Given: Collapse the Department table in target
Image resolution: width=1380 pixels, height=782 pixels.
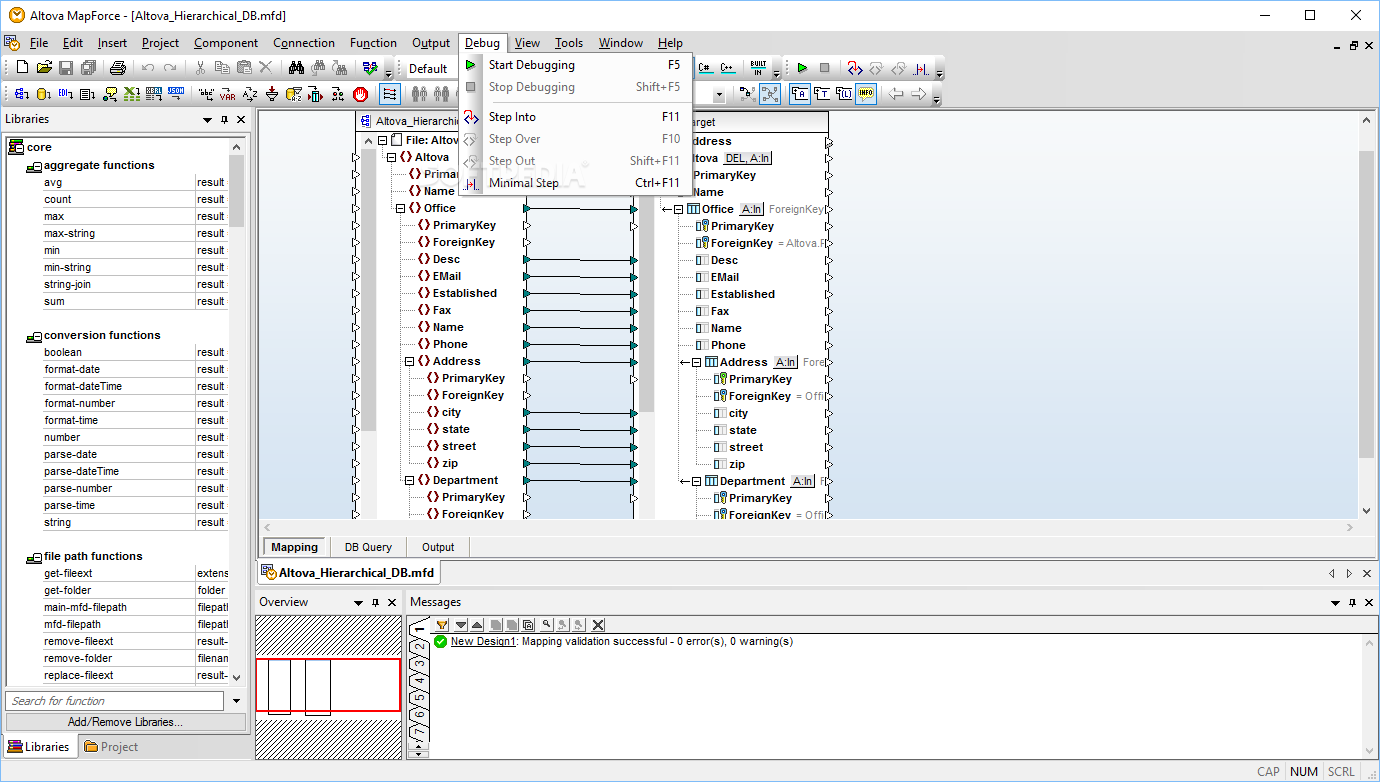Looking at the screenshot, I should pos(696,481).
